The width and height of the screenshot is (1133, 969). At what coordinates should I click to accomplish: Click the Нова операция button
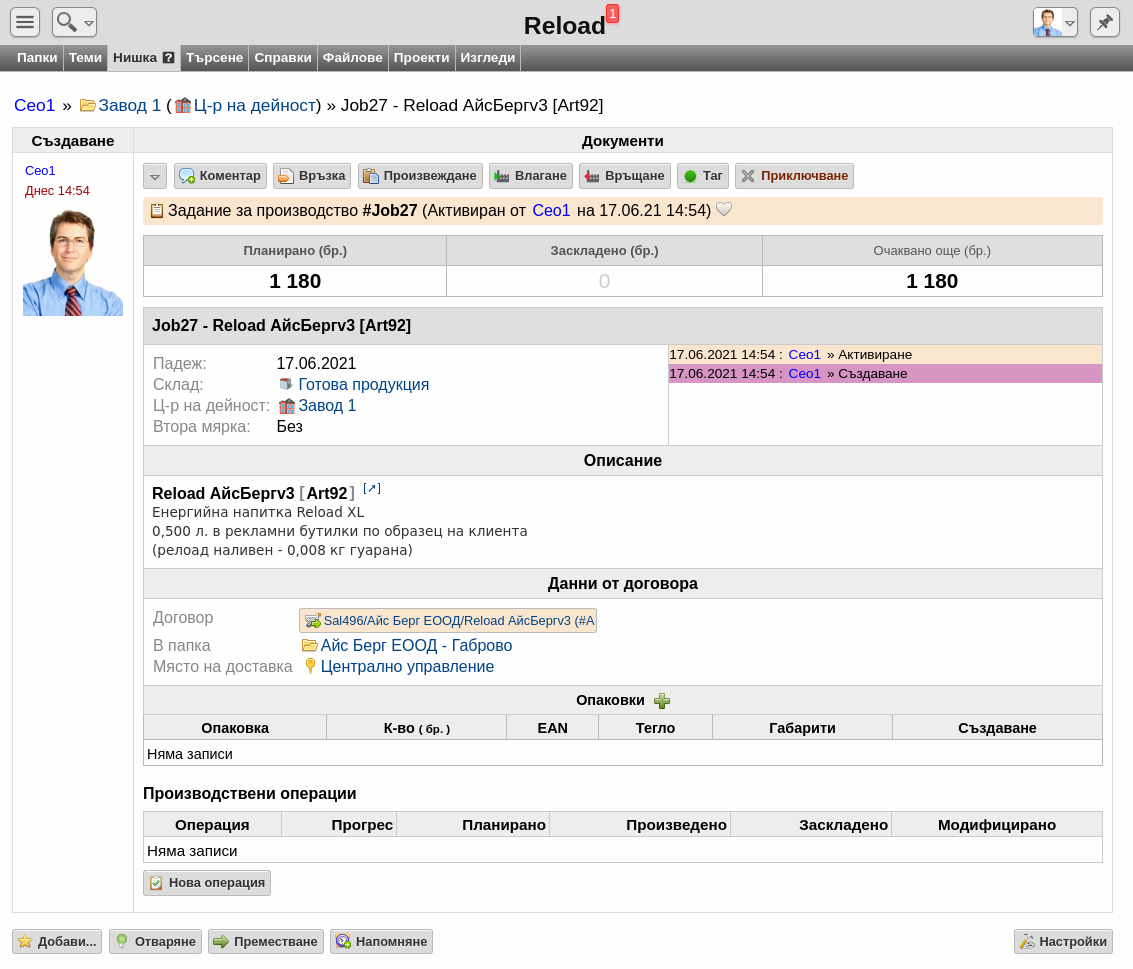coord(207,882)
